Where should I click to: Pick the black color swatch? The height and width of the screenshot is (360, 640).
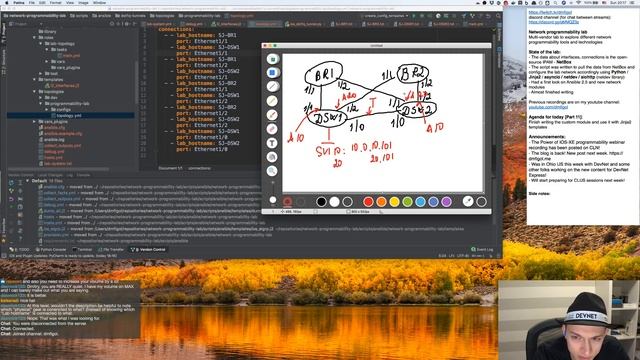pyautogui.click(x=321, y=201)
